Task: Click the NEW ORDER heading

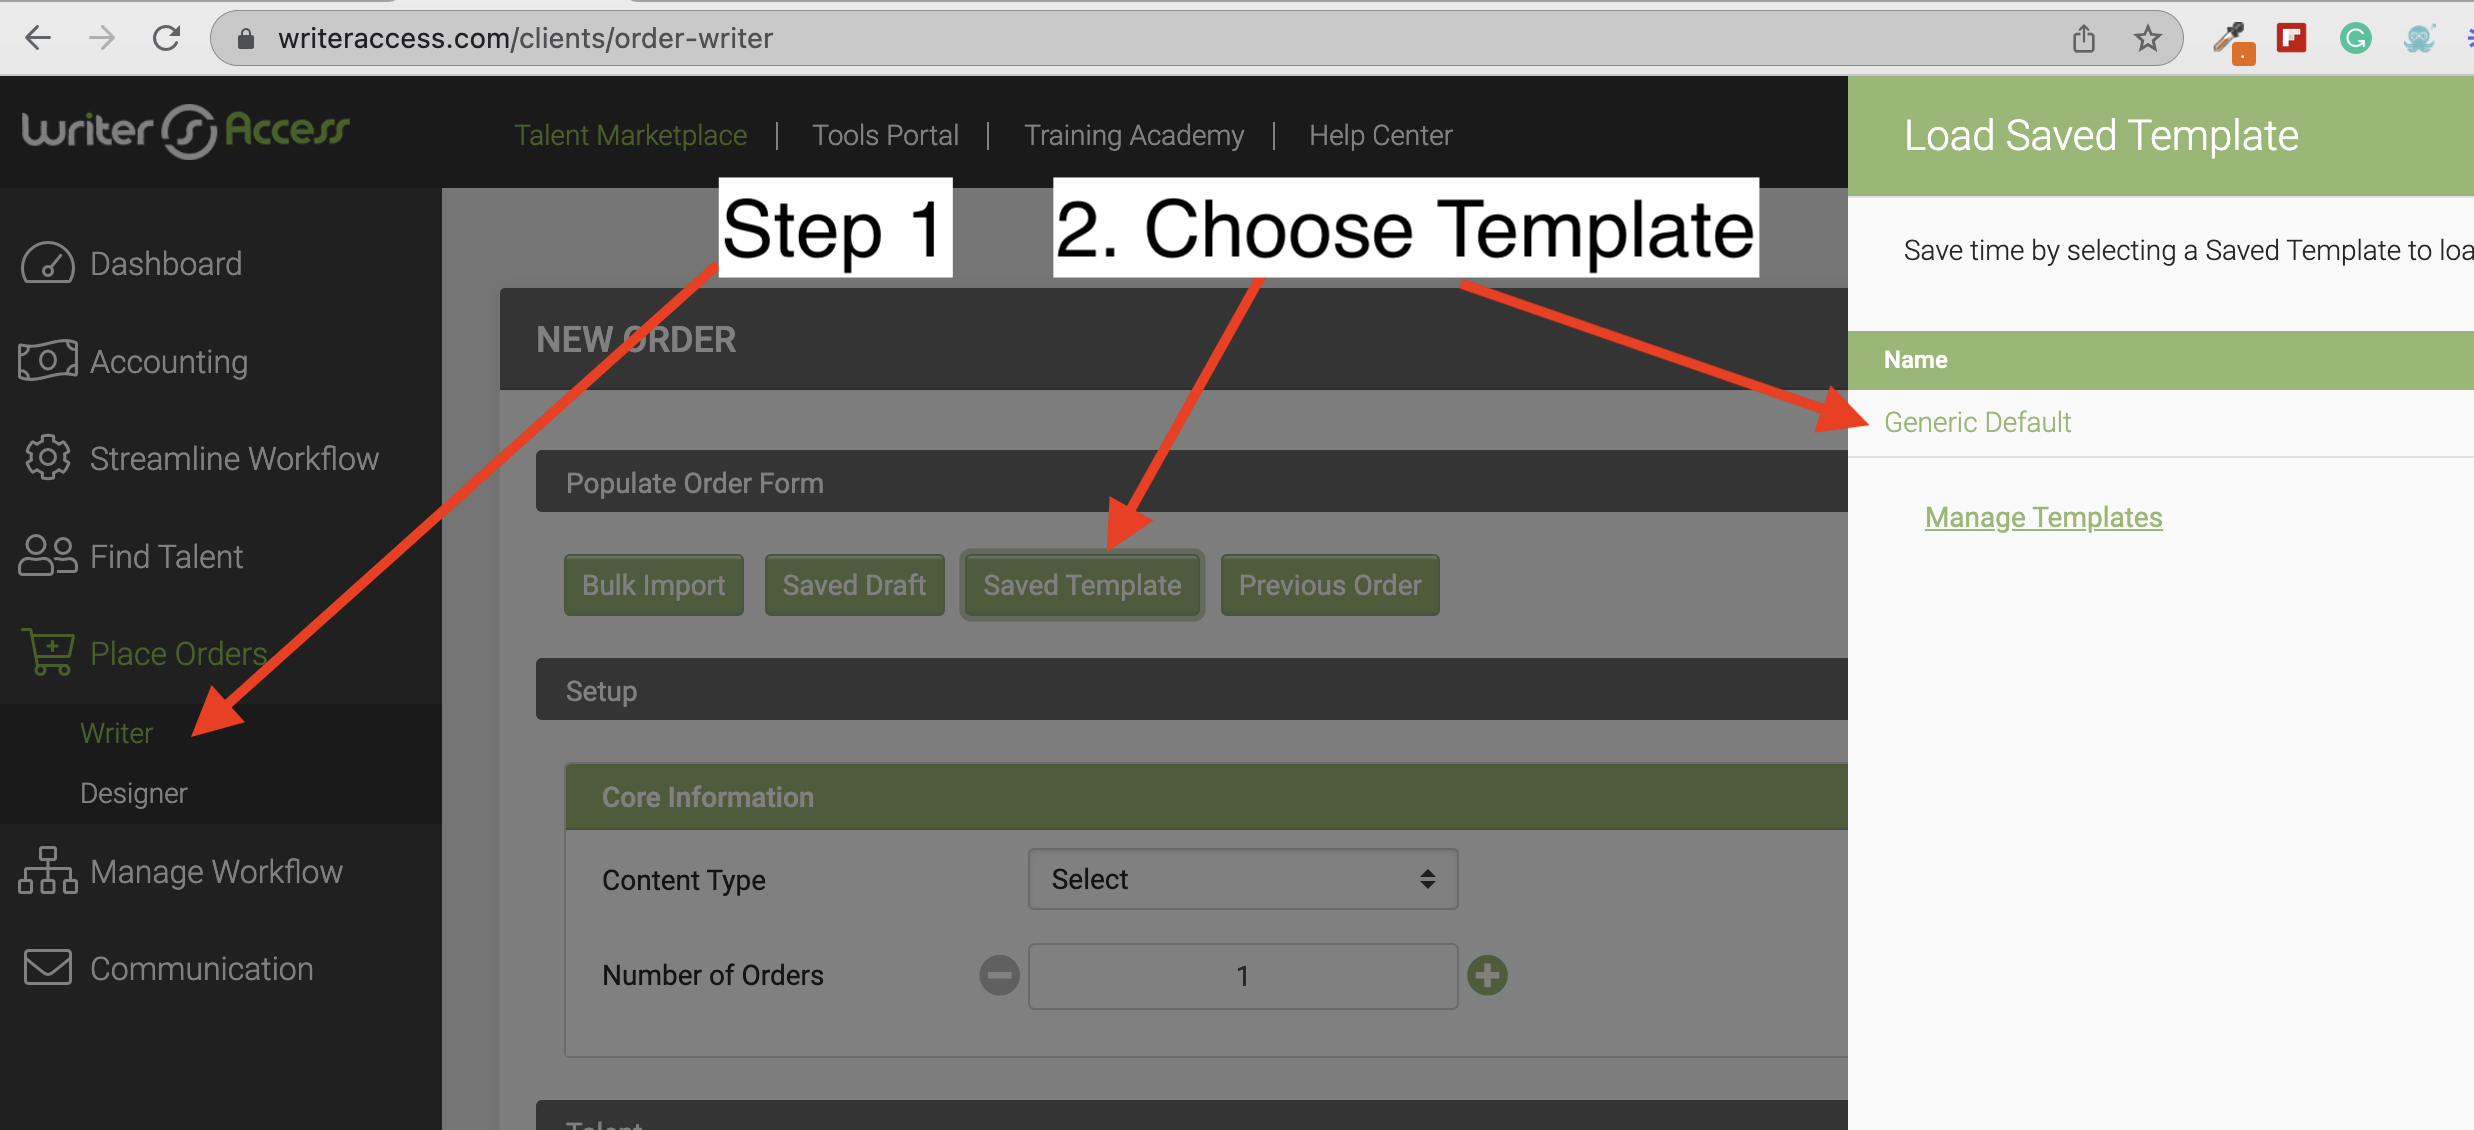Action: click(x=636, y=340)
